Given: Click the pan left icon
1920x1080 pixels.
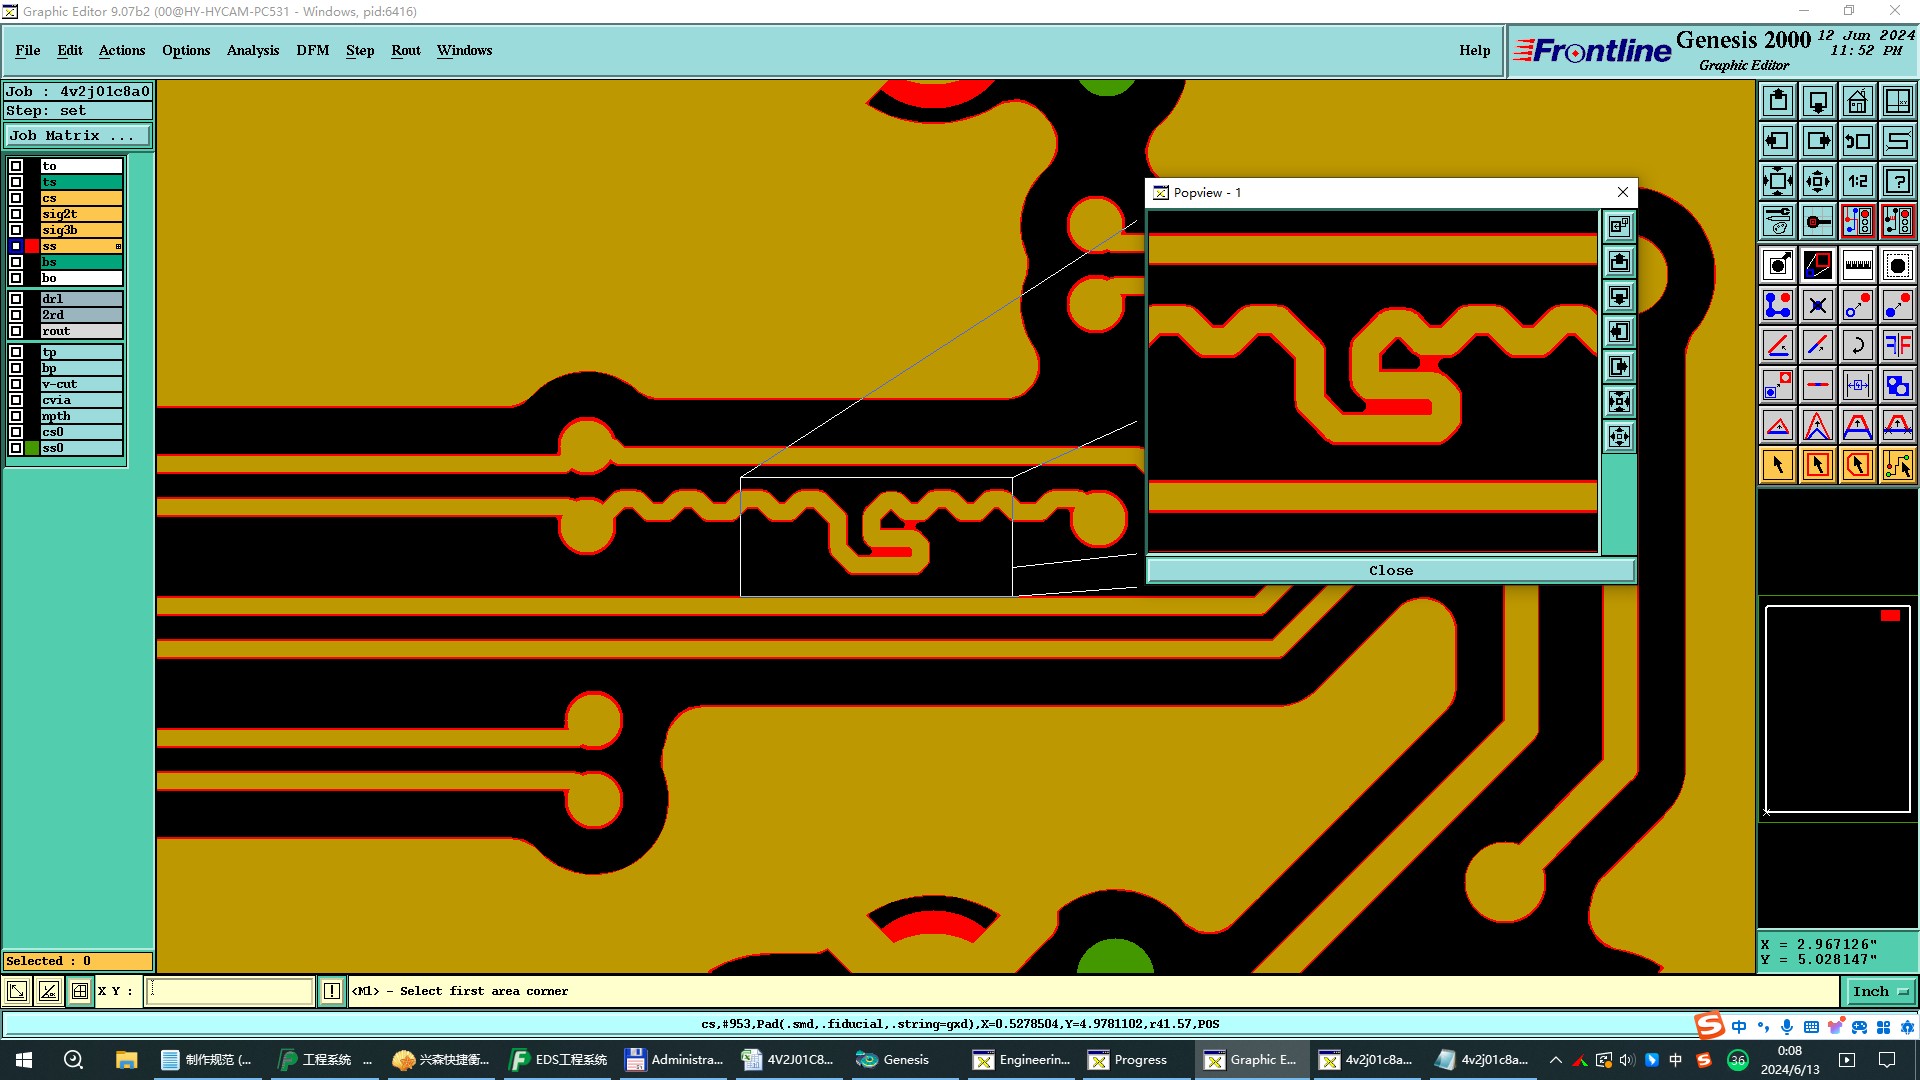Looking at the screenshot, I should click(x=1778, y=141).
